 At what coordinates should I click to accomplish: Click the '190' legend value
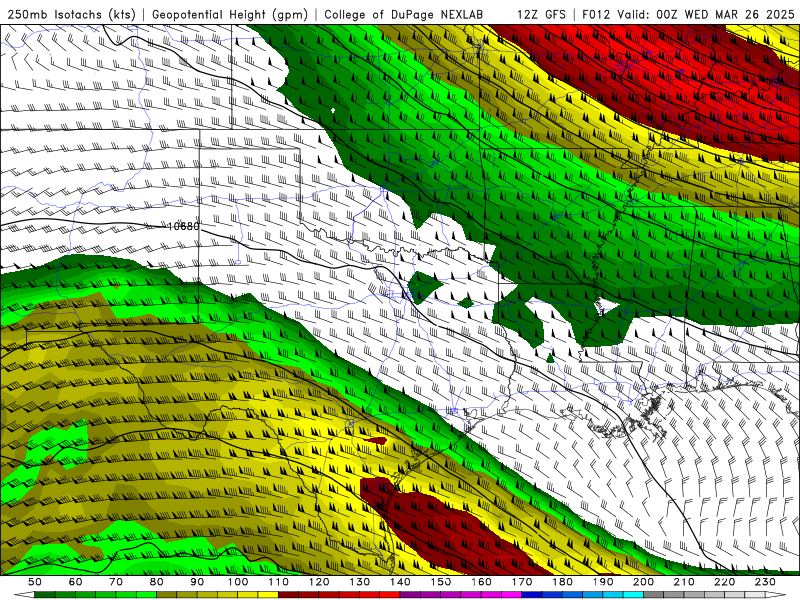click(x=603, y=582)
